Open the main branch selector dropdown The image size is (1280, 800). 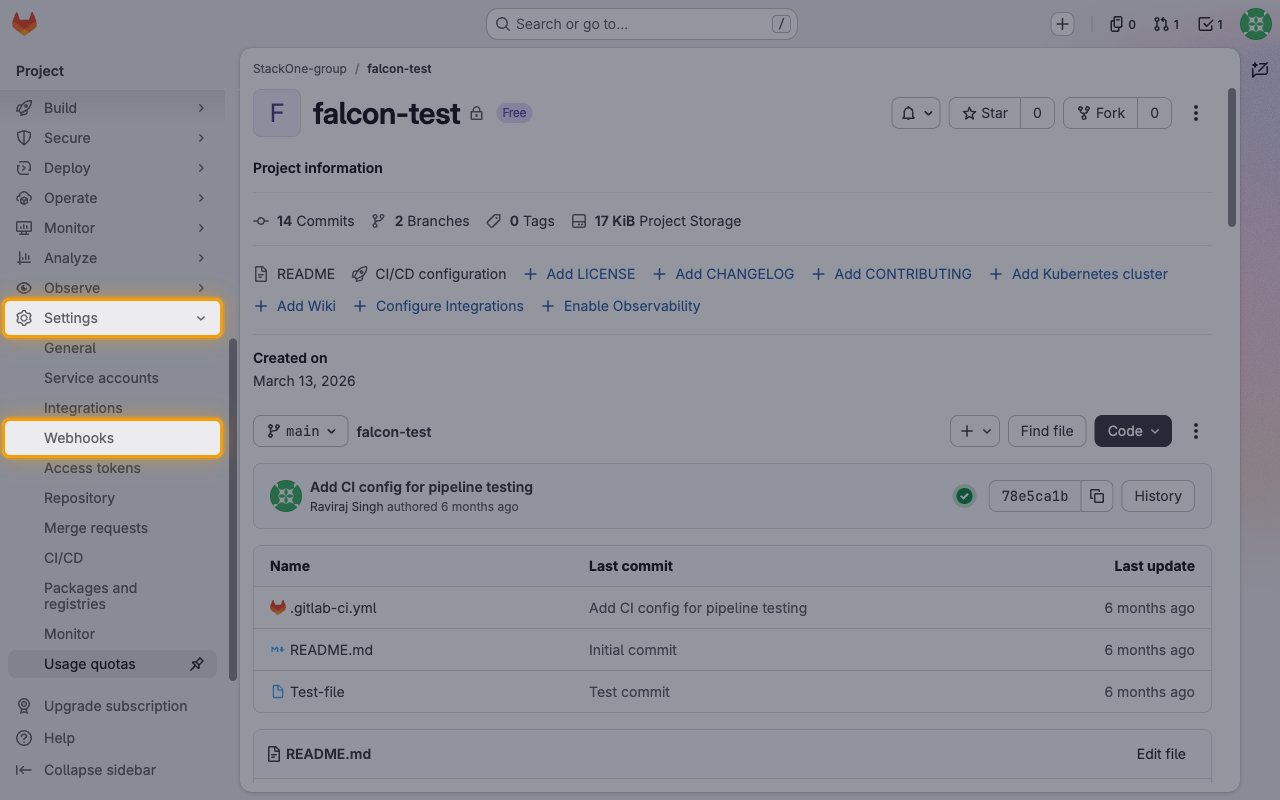[x=300, y=431]
